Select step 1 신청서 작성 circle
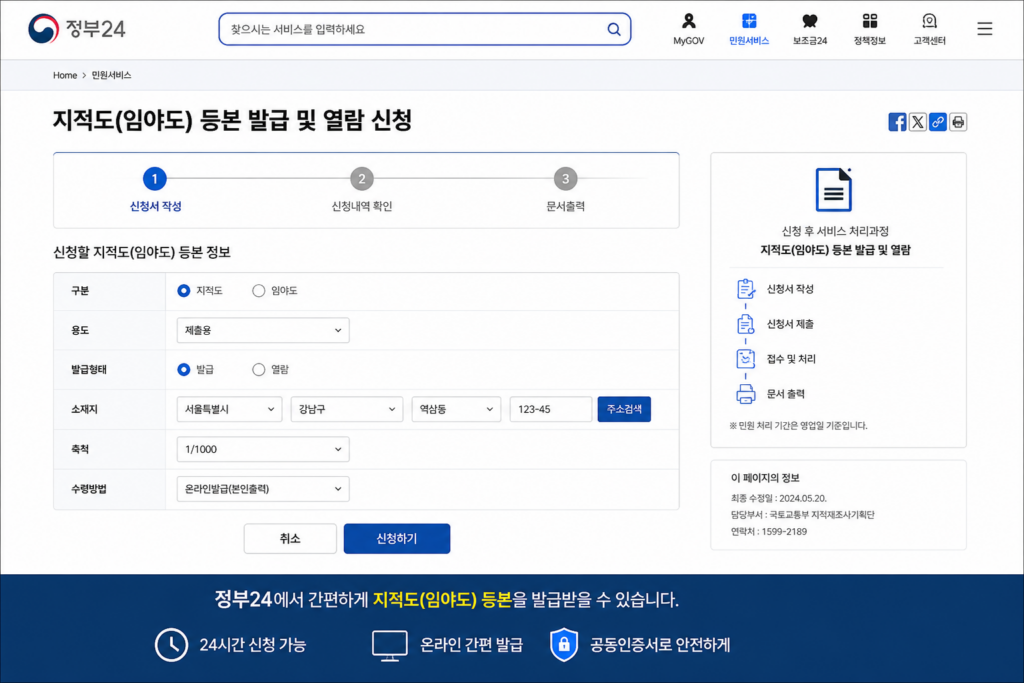 pyautogui.click(x=155, y=178)
